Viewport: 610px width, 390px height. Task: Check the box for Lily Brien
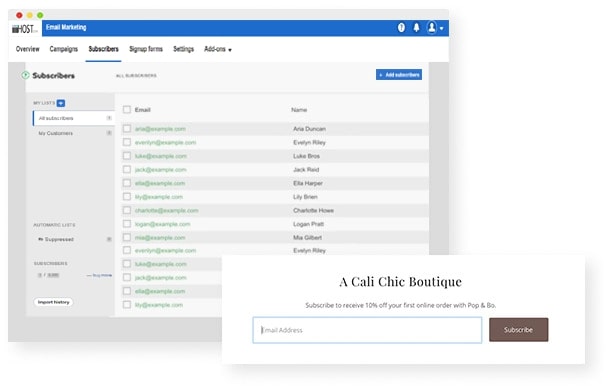coord(127,197)
